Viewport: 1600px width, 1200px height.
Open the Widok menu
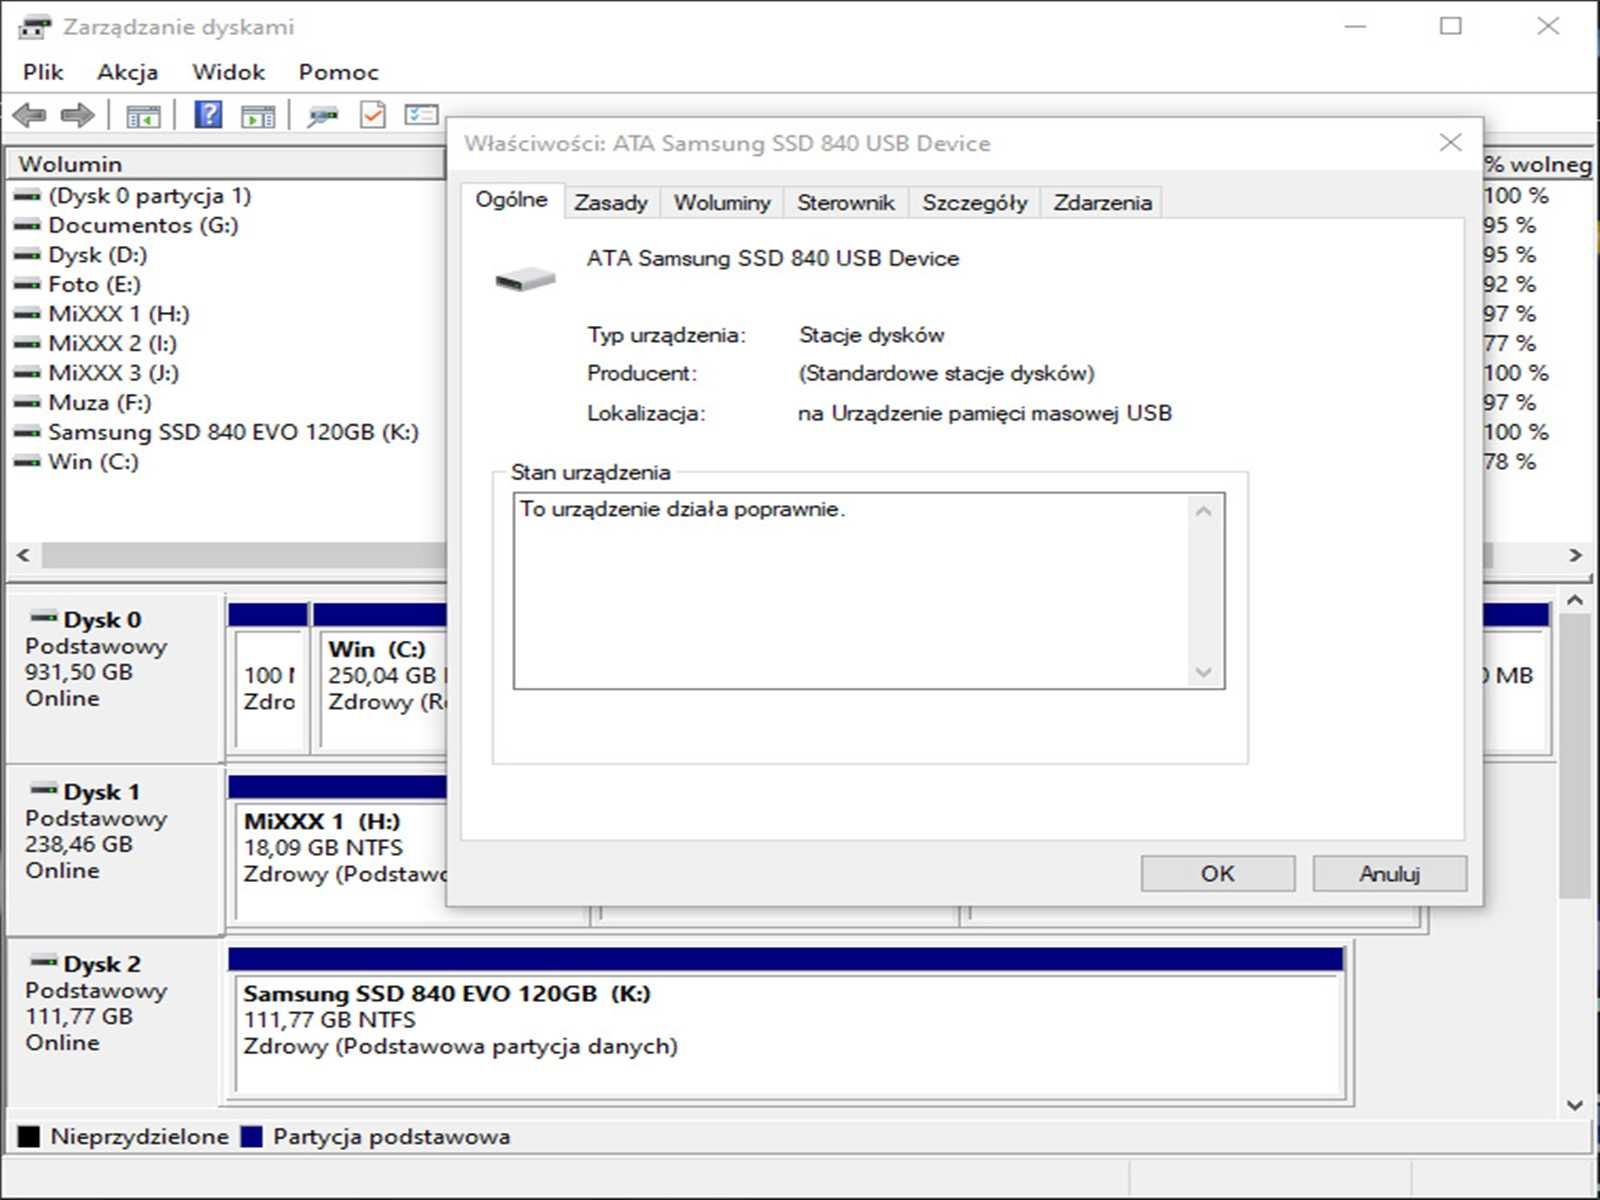[x=229, y=72]
